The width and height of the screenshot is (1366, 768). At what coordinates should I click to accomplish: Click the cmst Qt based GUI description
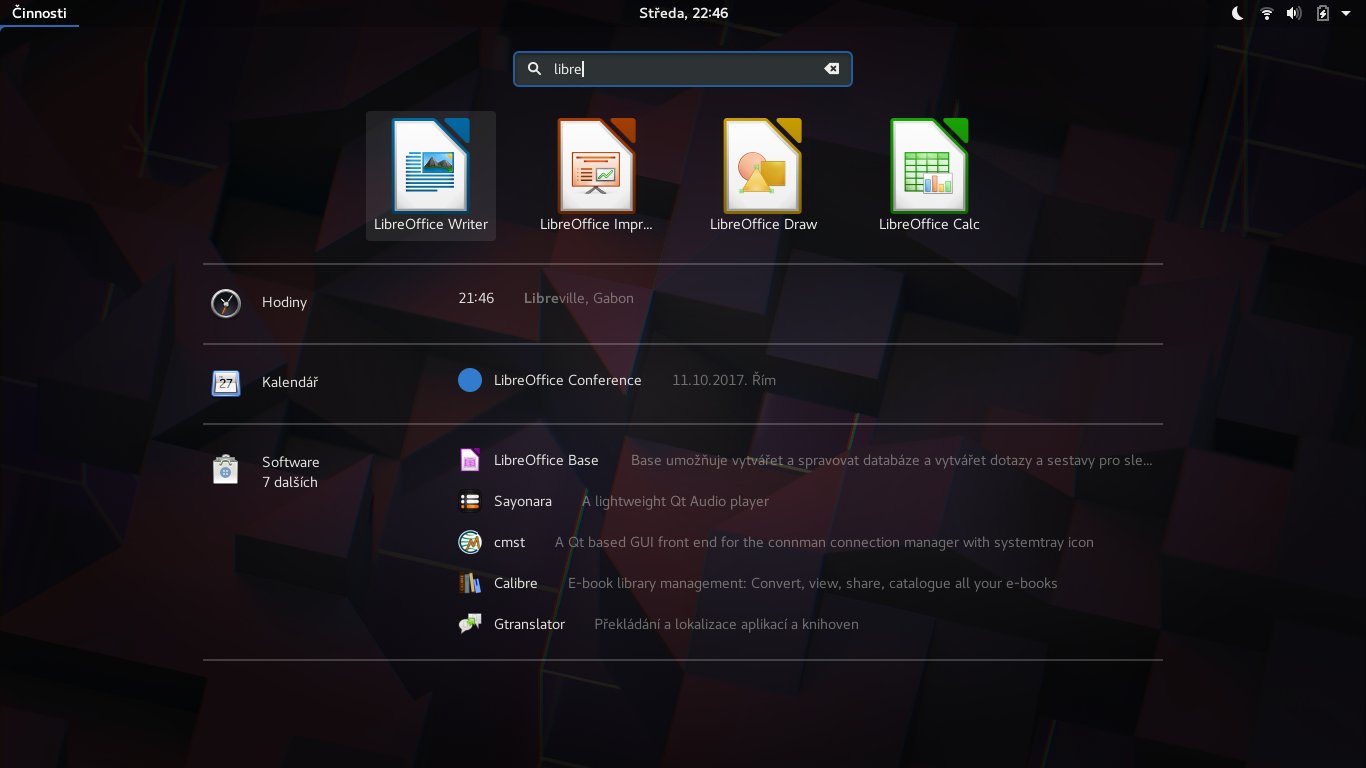pyautogui.click(x=824, y=542)
